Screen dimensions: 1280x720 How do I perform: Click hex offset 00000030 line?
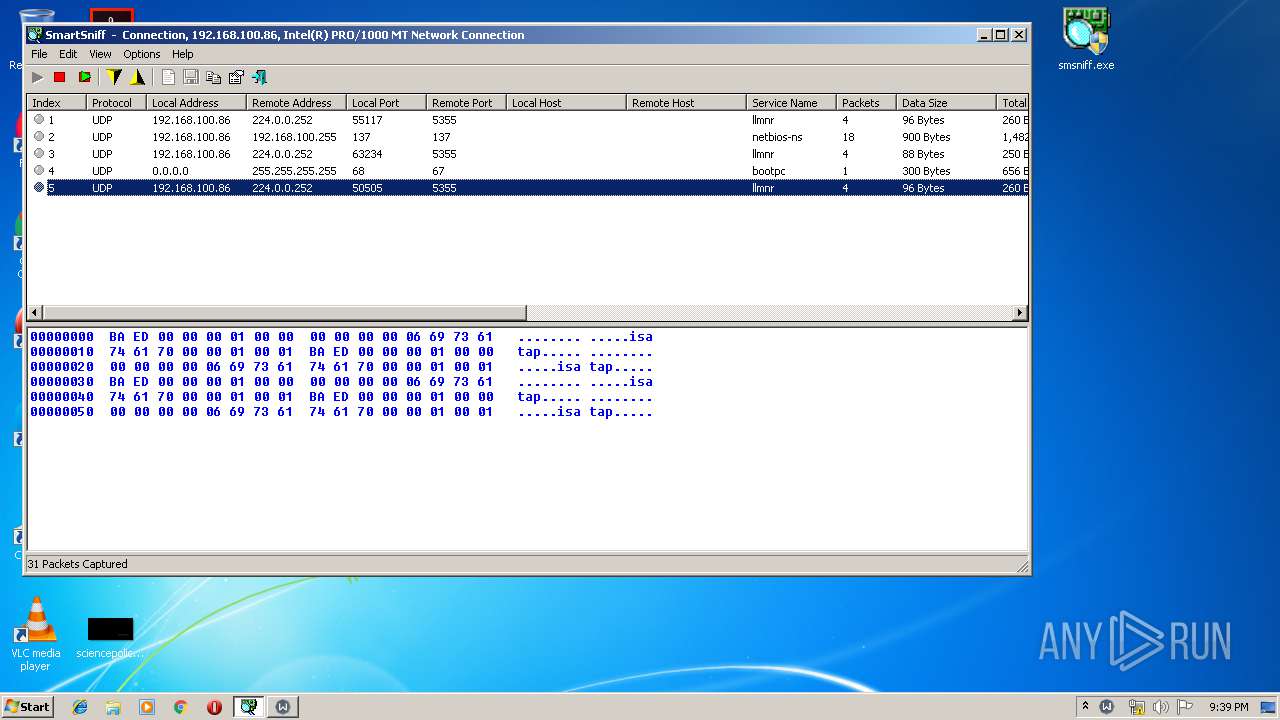[x=341, y=382]
